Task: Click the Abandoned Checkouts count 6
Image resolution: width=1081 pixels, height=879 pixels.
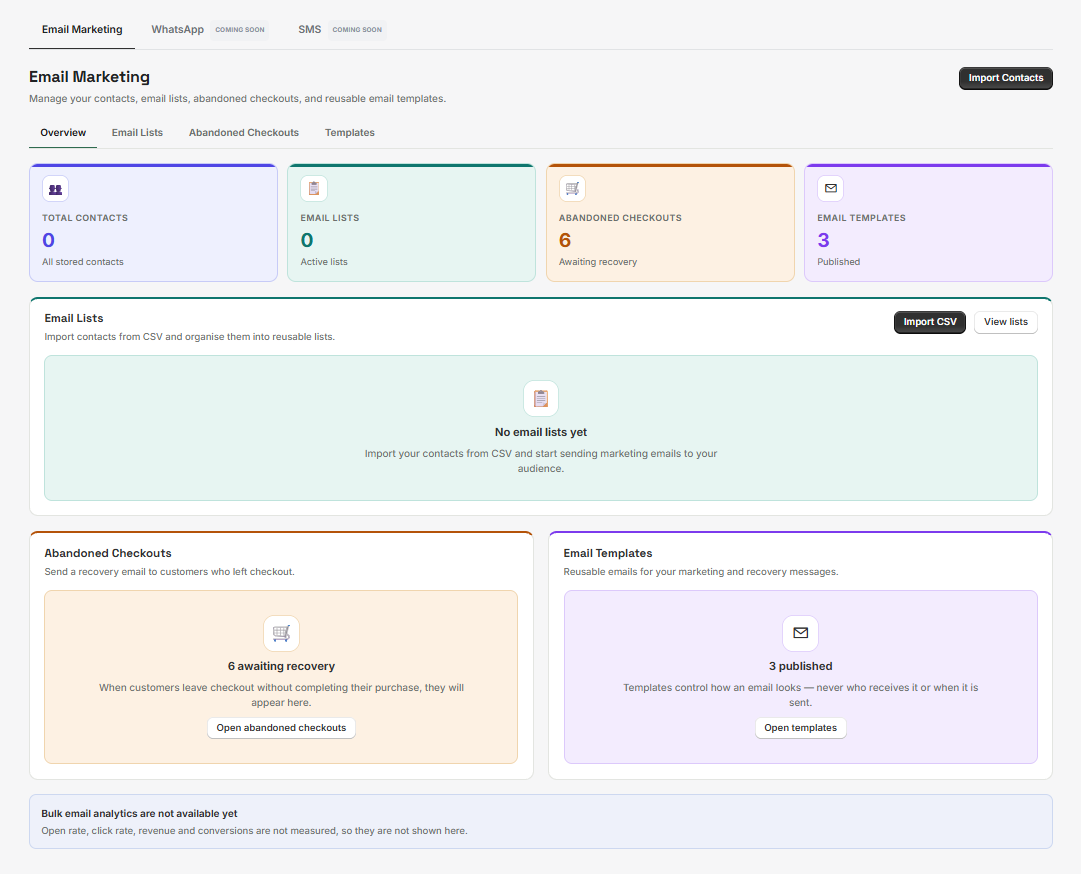Action: pyautogui.click(x=565, y=241)
